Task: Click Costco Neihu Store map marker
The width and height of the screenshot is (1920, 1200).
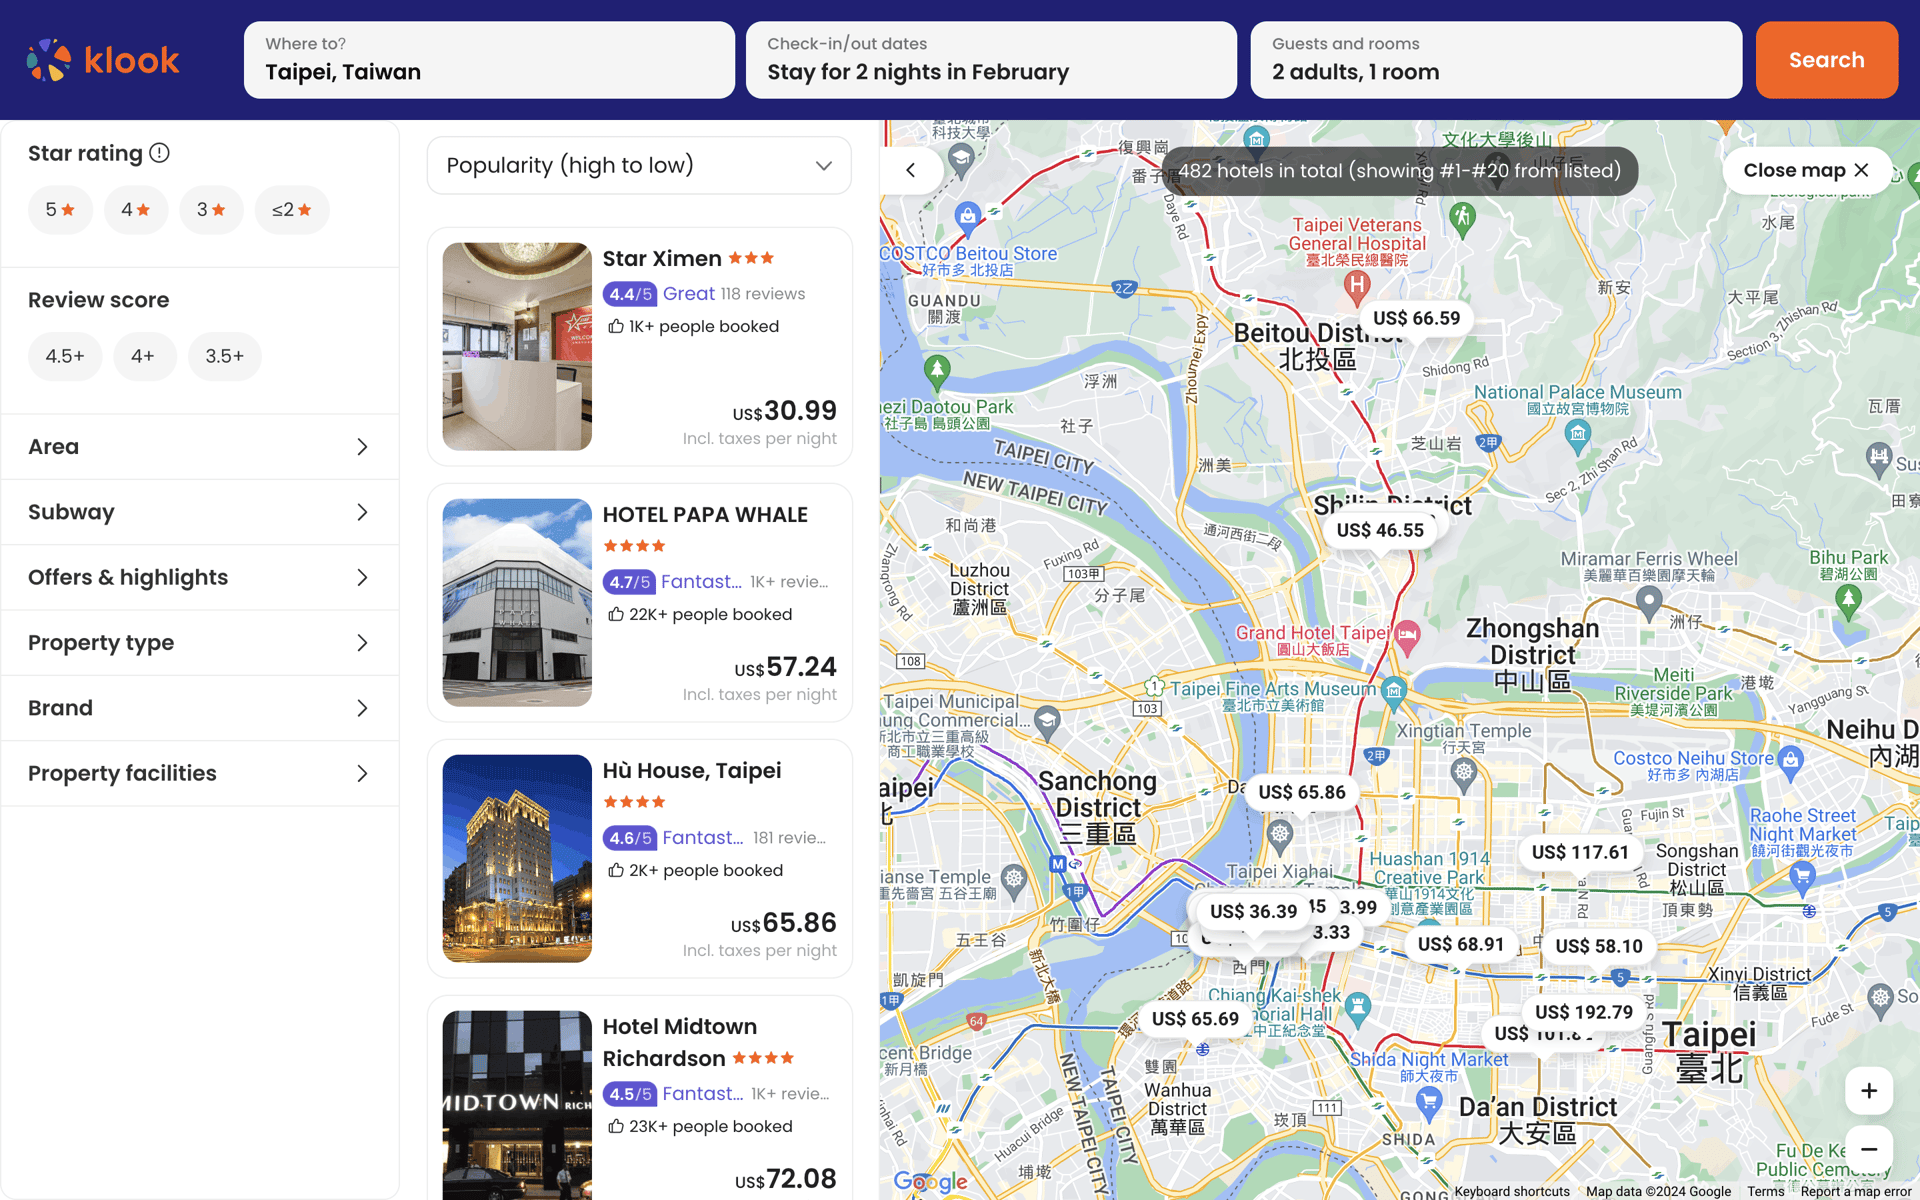Action: (x=1790, y=761)
